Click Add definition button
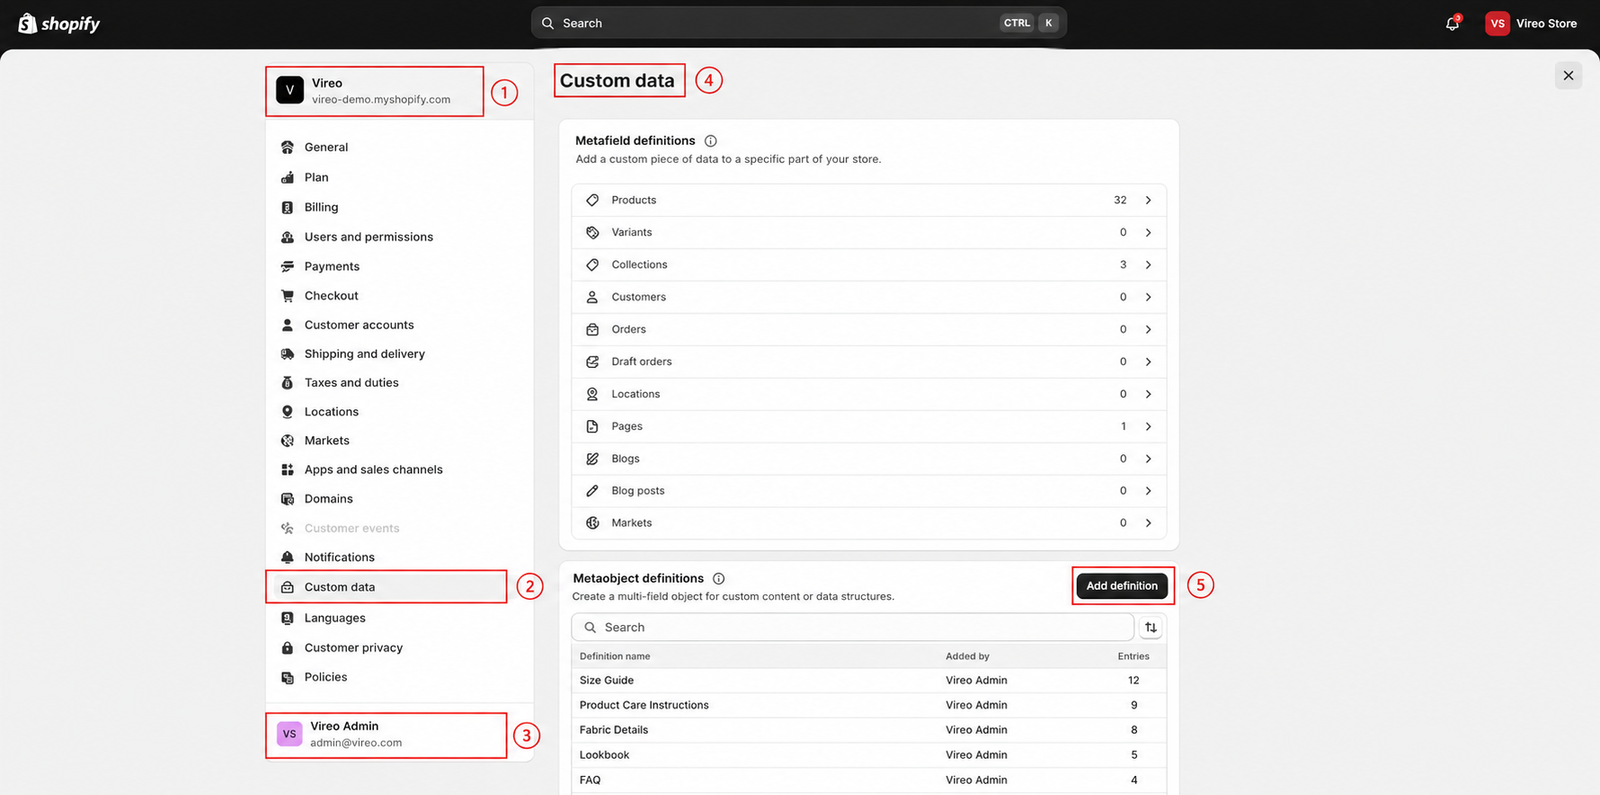 click(x=1122, y=586)
